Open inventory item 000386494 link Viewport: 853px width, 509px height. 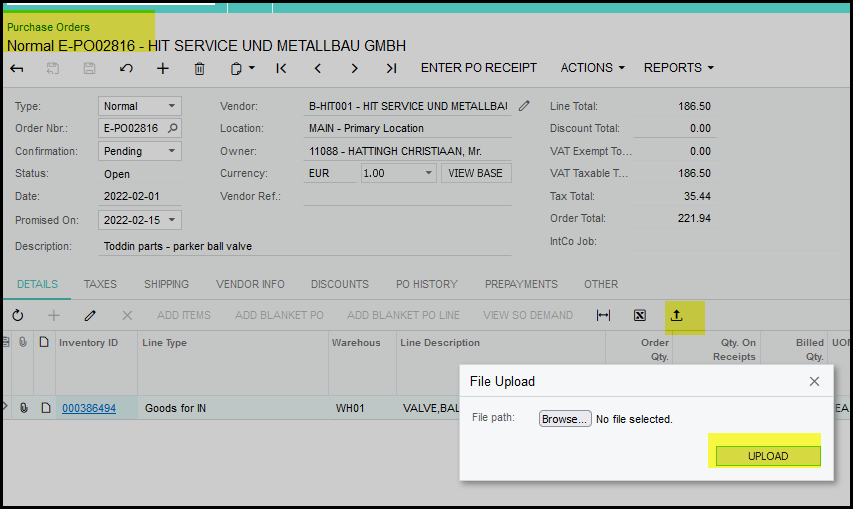tap(89, 408)
